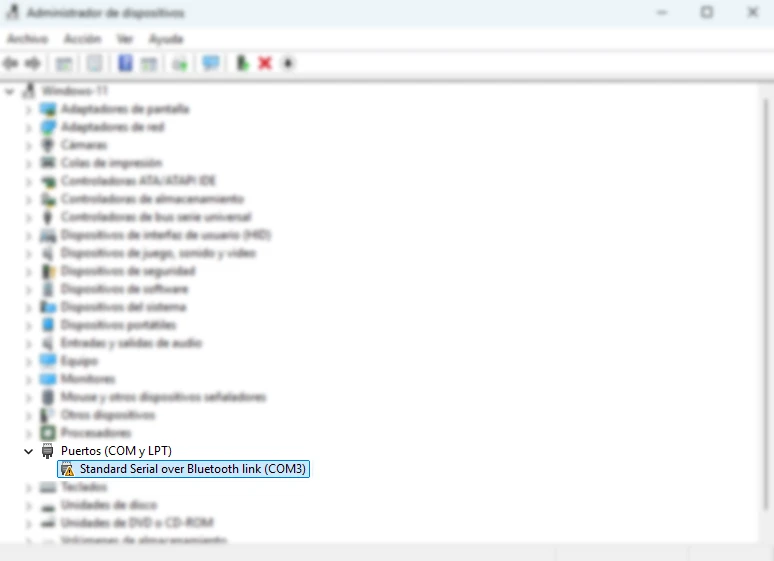Select the Procesadores tree item

(96, 433)
